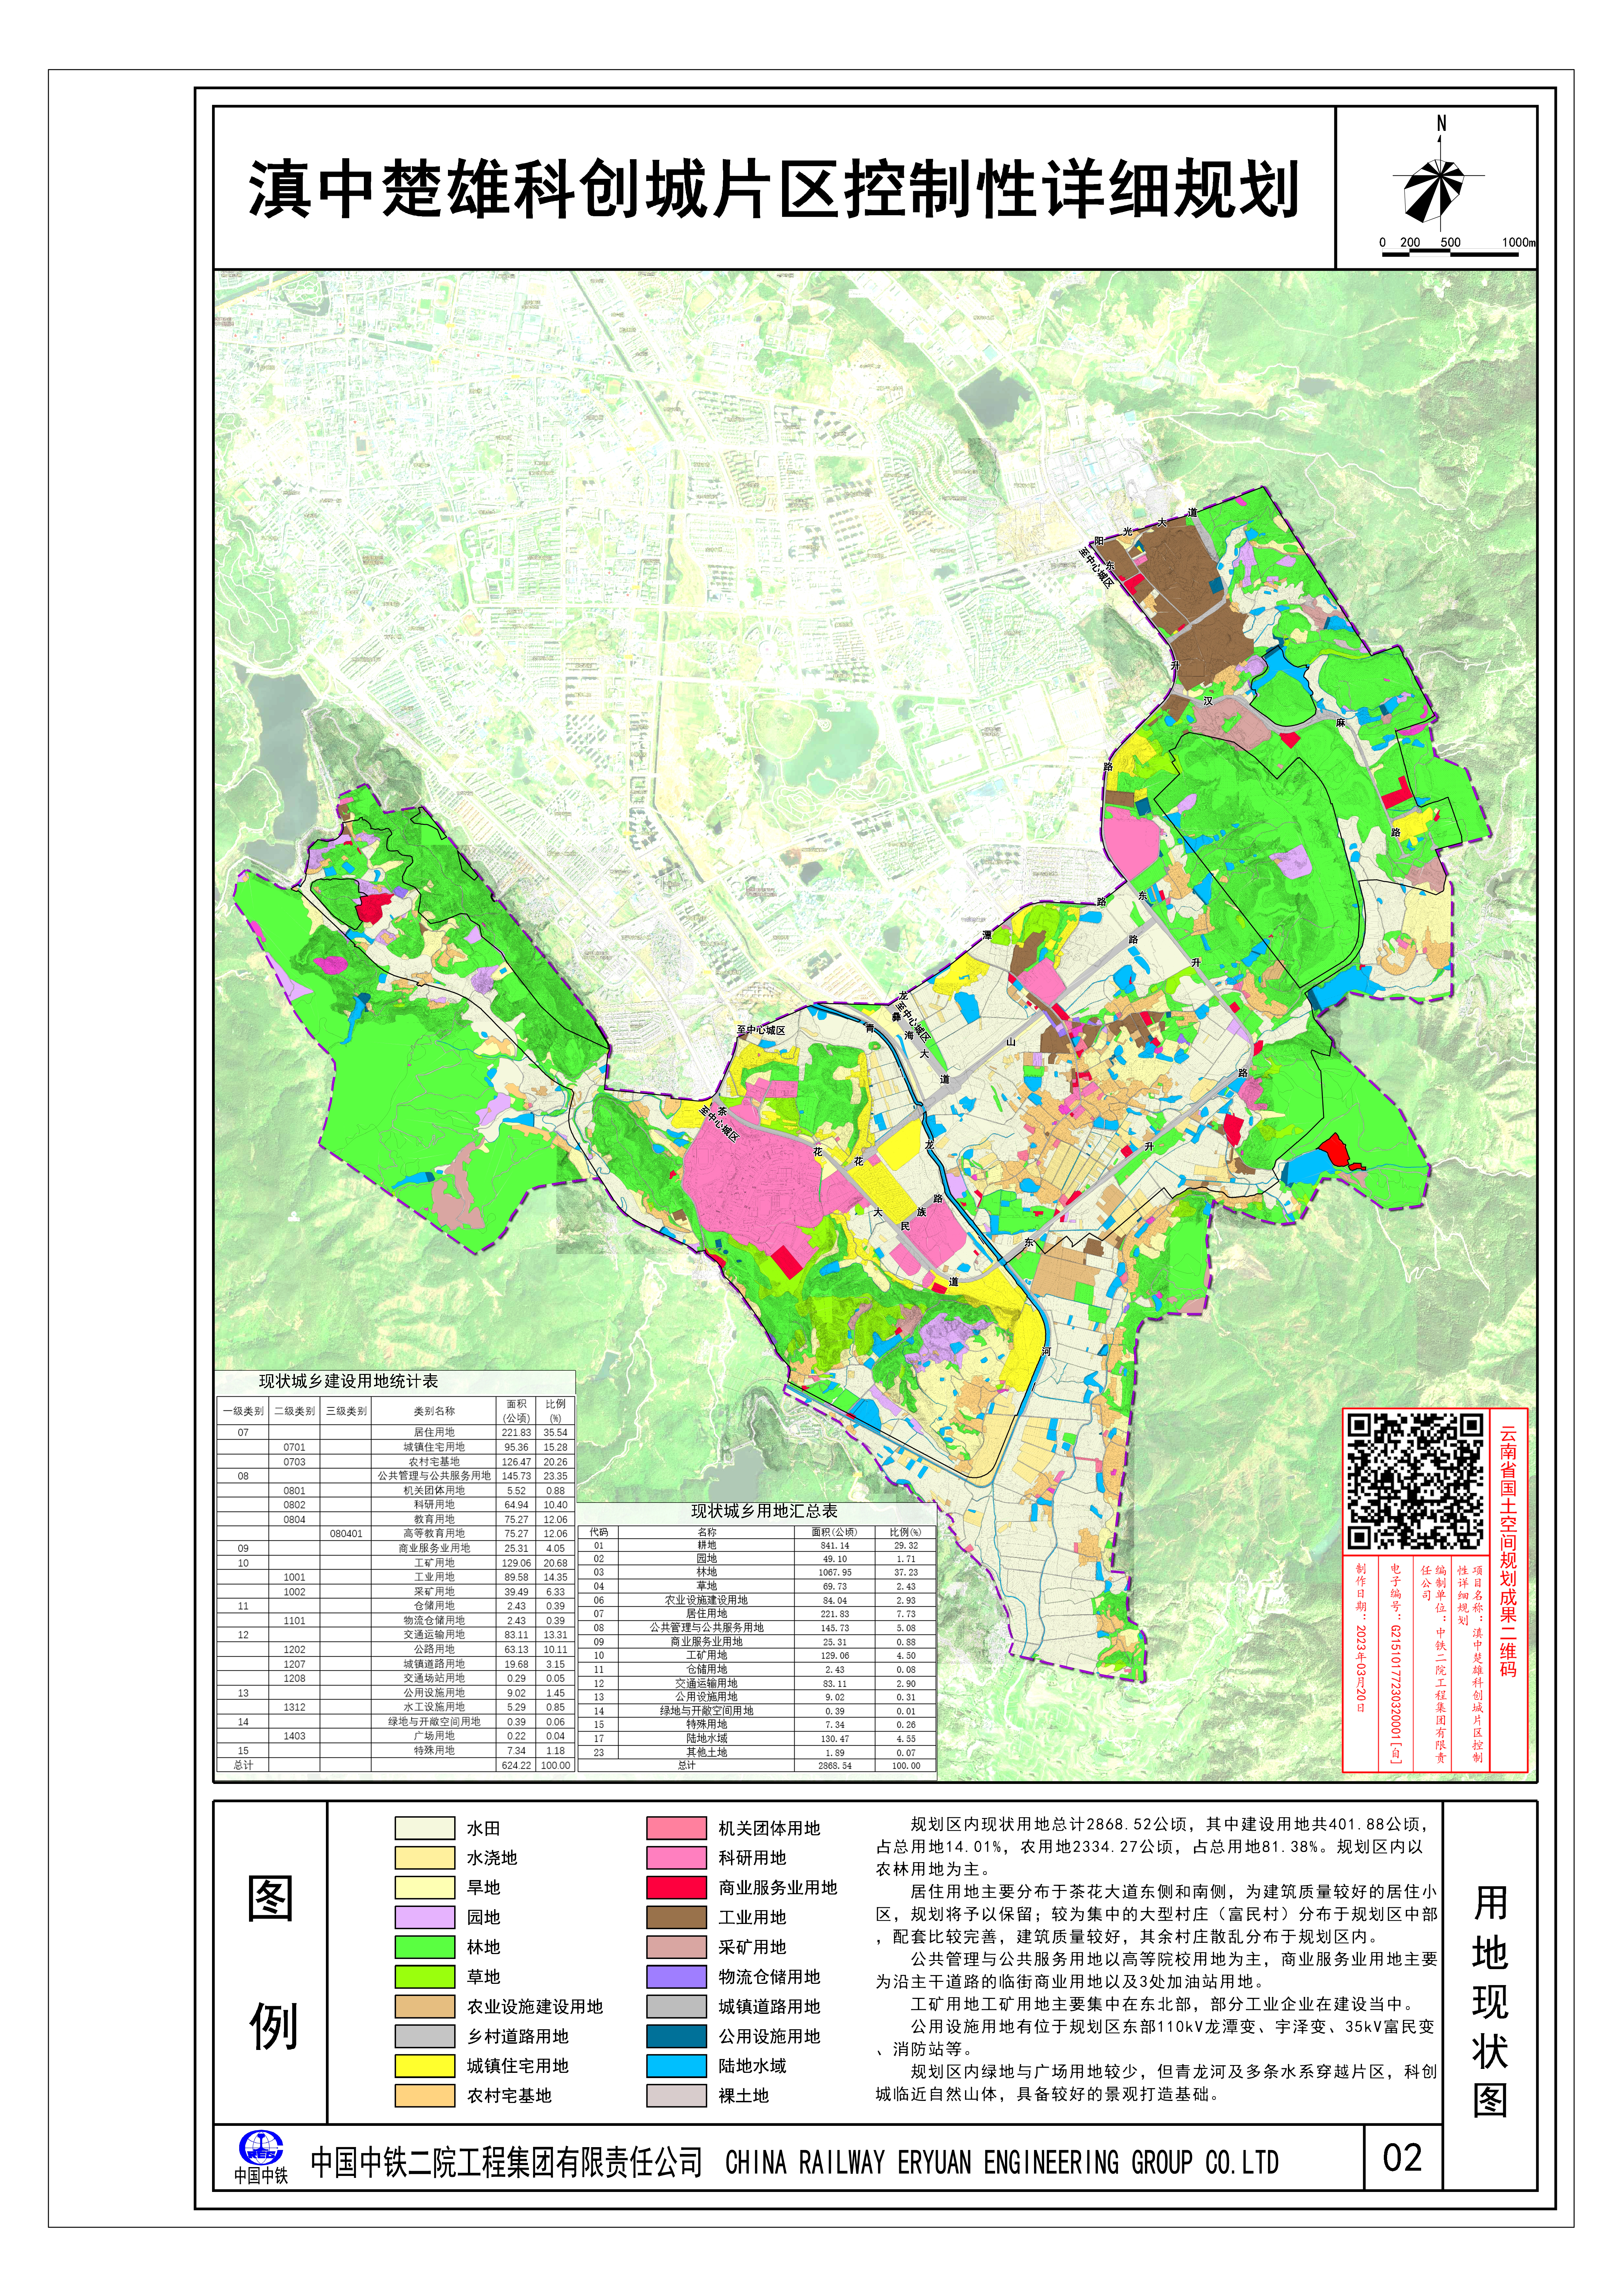The image size is (1624, 2296).
Task: Click the 机关团体用地 legend label
Action: tap(769, 1828)
